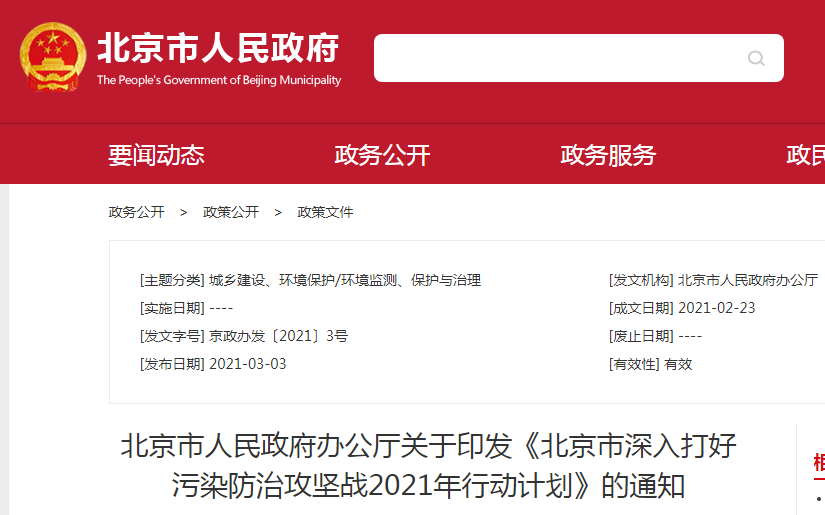
Task: Click the 政务公开 breadcrumb link
Action: coord(137,212)
